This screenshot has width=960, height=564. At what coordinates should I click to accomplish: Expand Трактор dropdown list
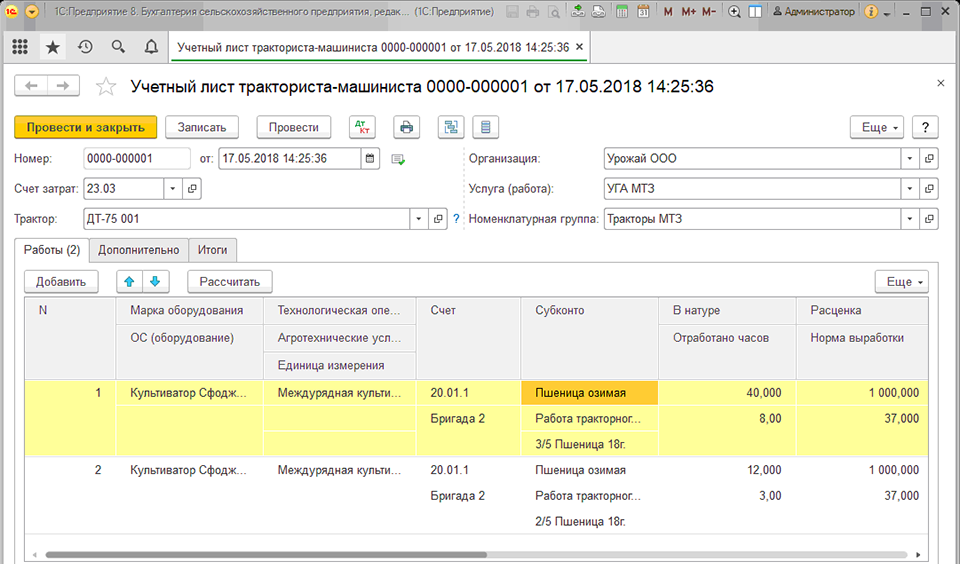[x=419, y=219]
